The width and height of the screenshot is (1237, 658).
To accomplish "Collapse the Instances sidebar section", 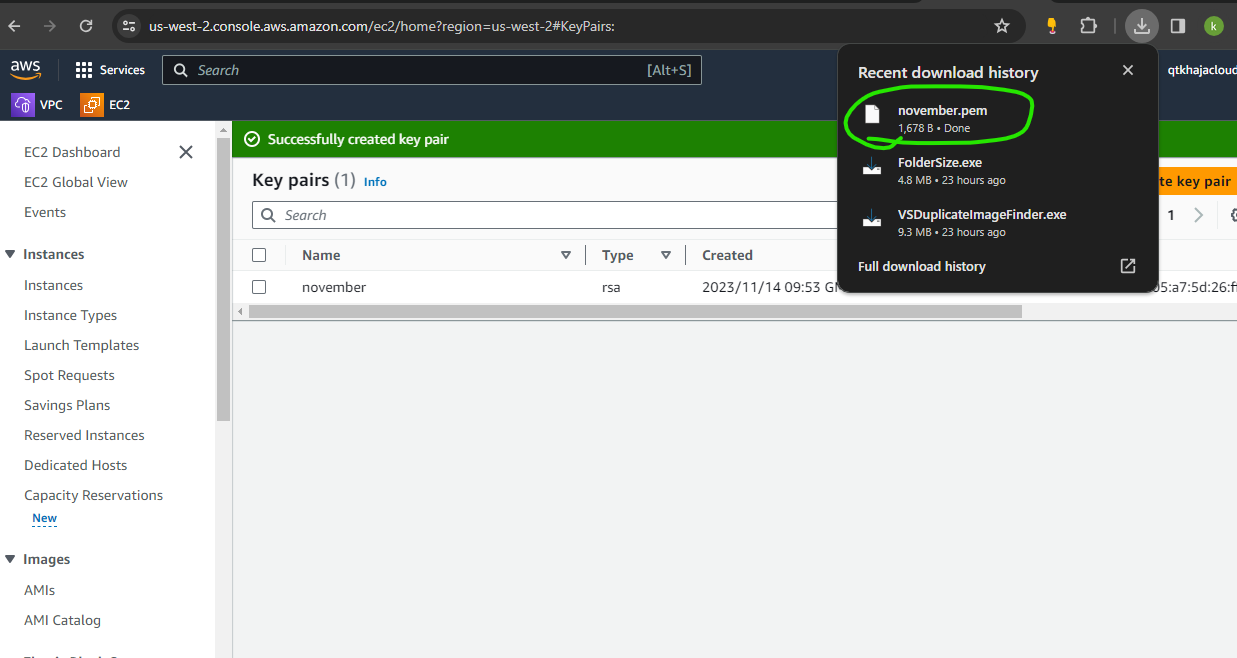I will pos(10,254).
